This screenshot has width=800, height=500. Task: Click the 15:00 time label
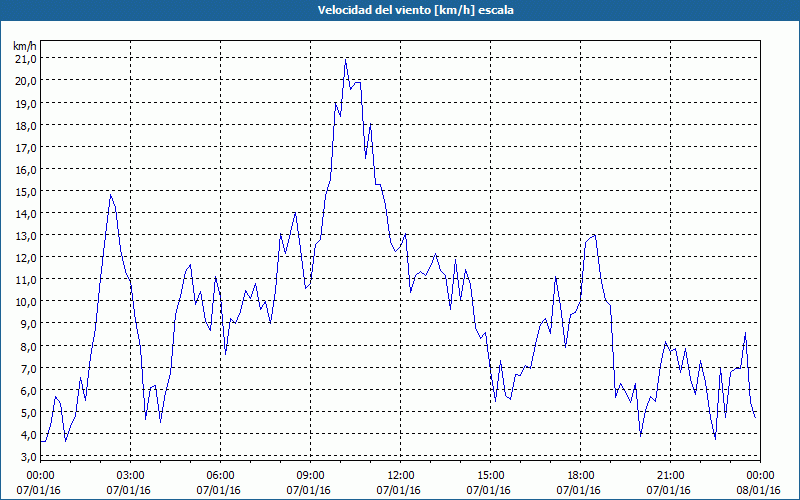tap(490, 476)
